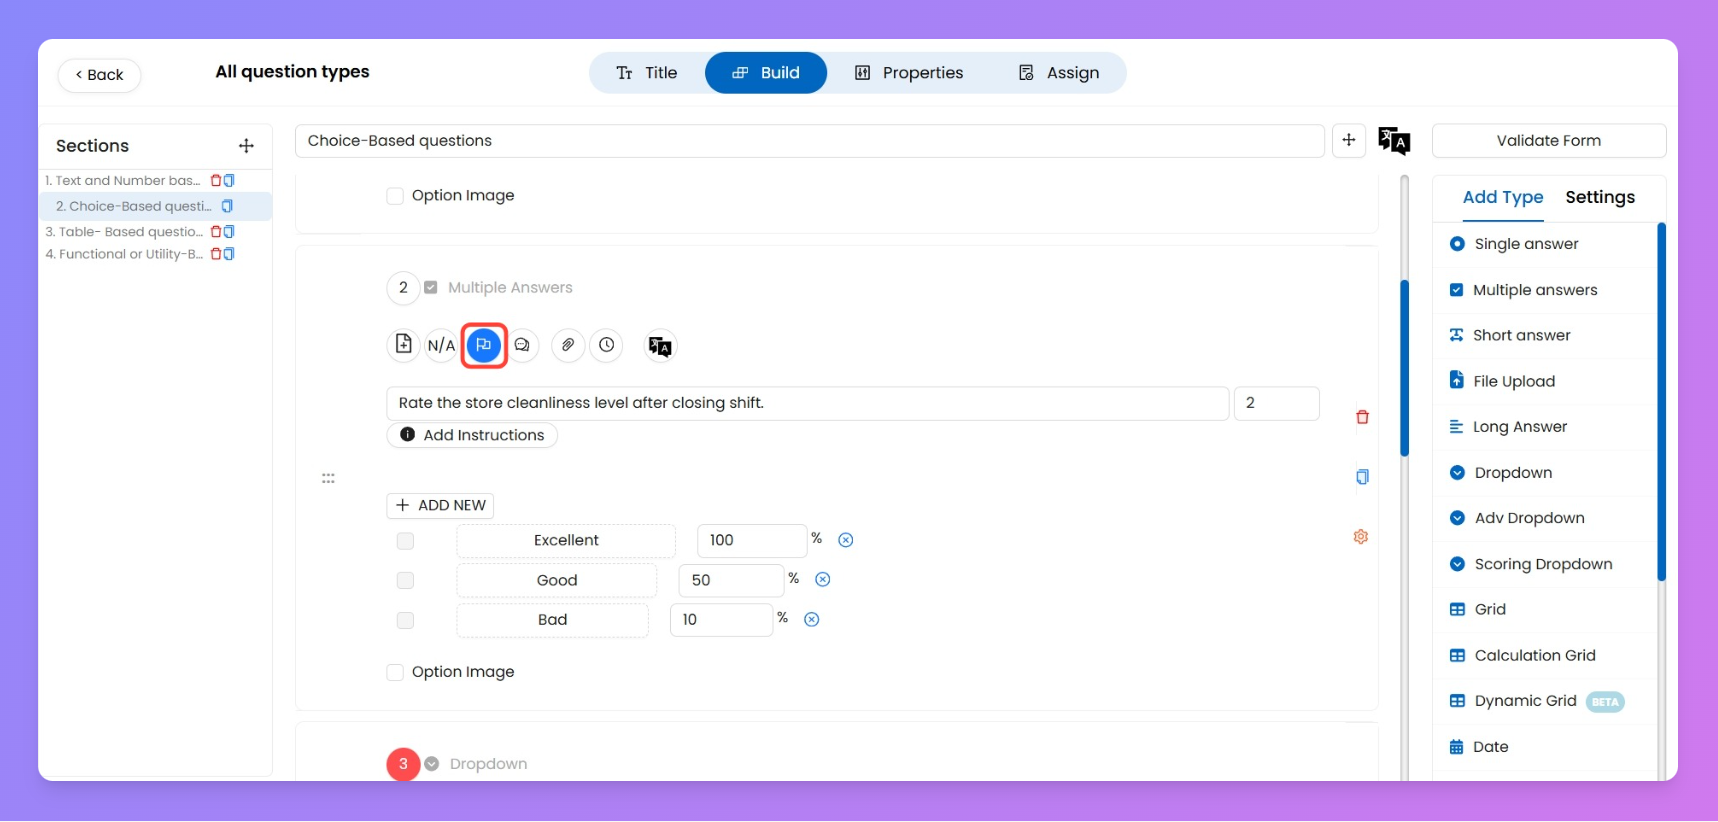Tick the checkbox next to Bad
Image resolution: width=1718 pixels, height=822 pixels.
coord(405,621)
